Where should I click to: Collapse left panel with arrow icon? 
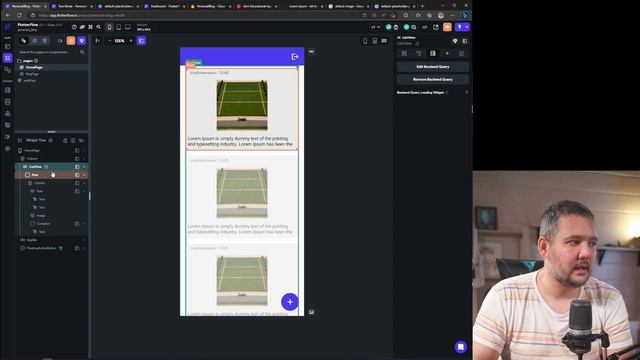(97, 41)
